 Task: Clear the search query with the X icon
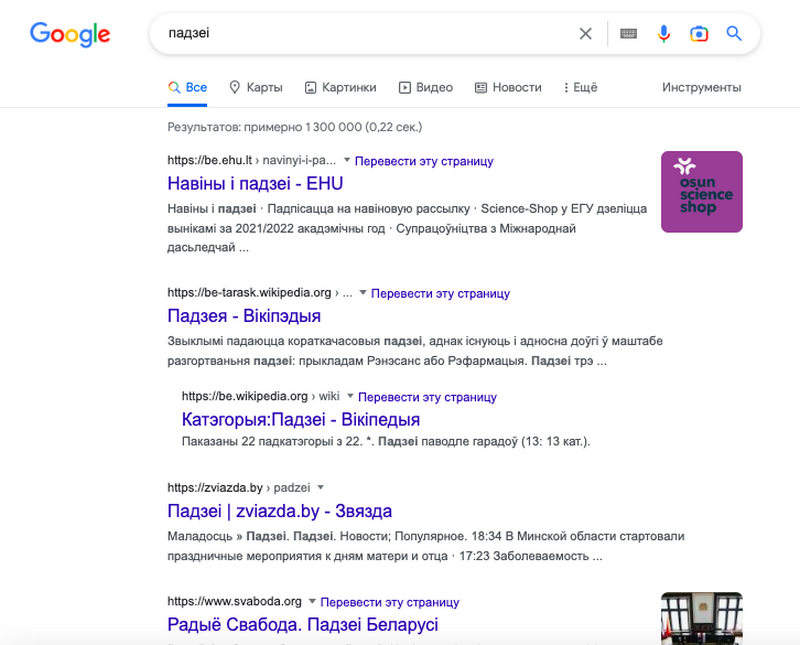click(586, 34)
